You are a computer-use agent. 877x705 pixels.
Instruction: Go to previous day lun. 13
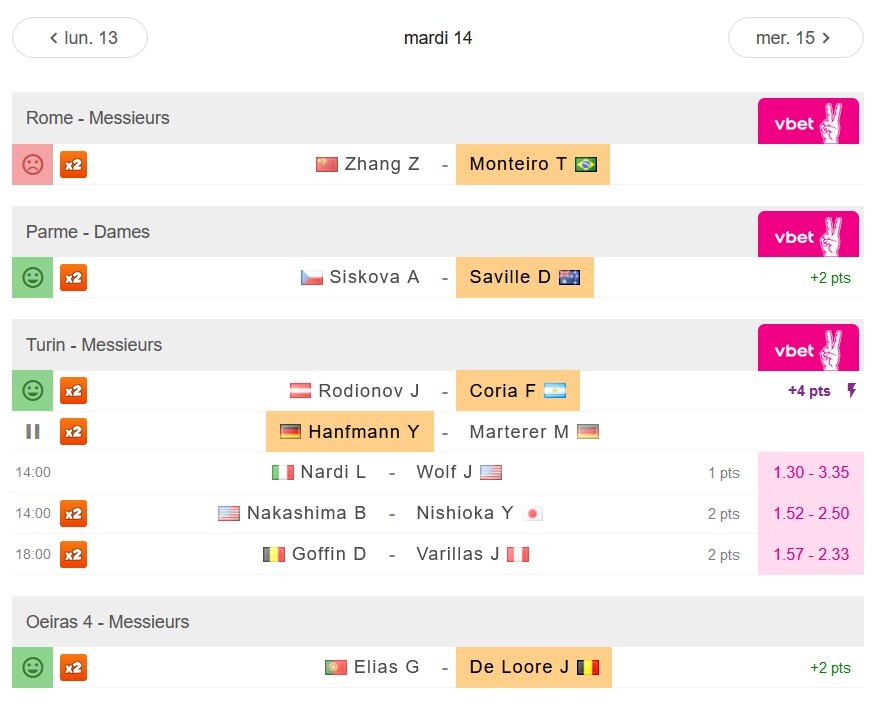(x=80, y=37)
